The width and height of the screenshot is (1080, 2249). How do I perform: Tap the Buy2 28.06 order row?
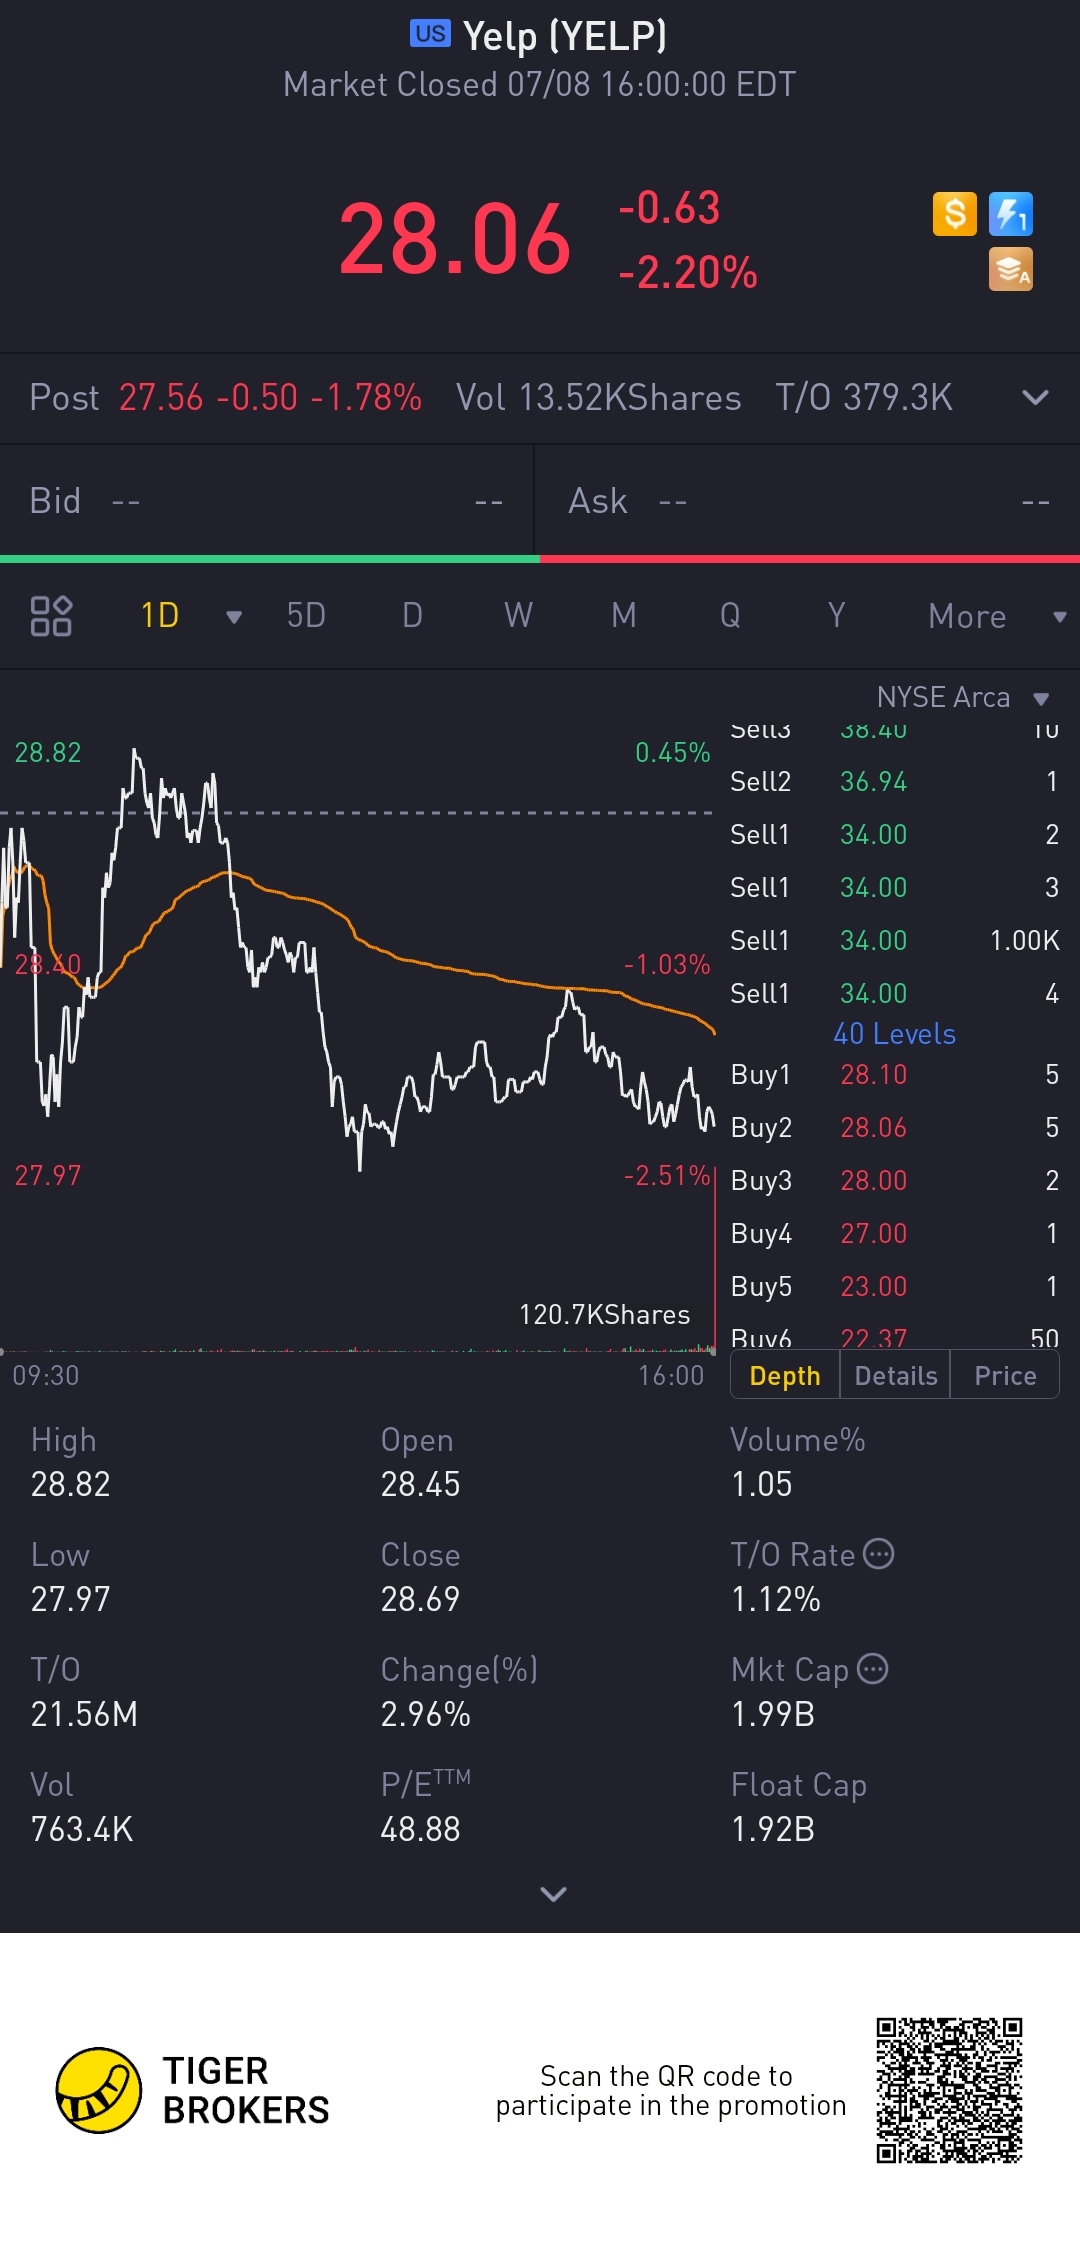tap(895, 1127)
